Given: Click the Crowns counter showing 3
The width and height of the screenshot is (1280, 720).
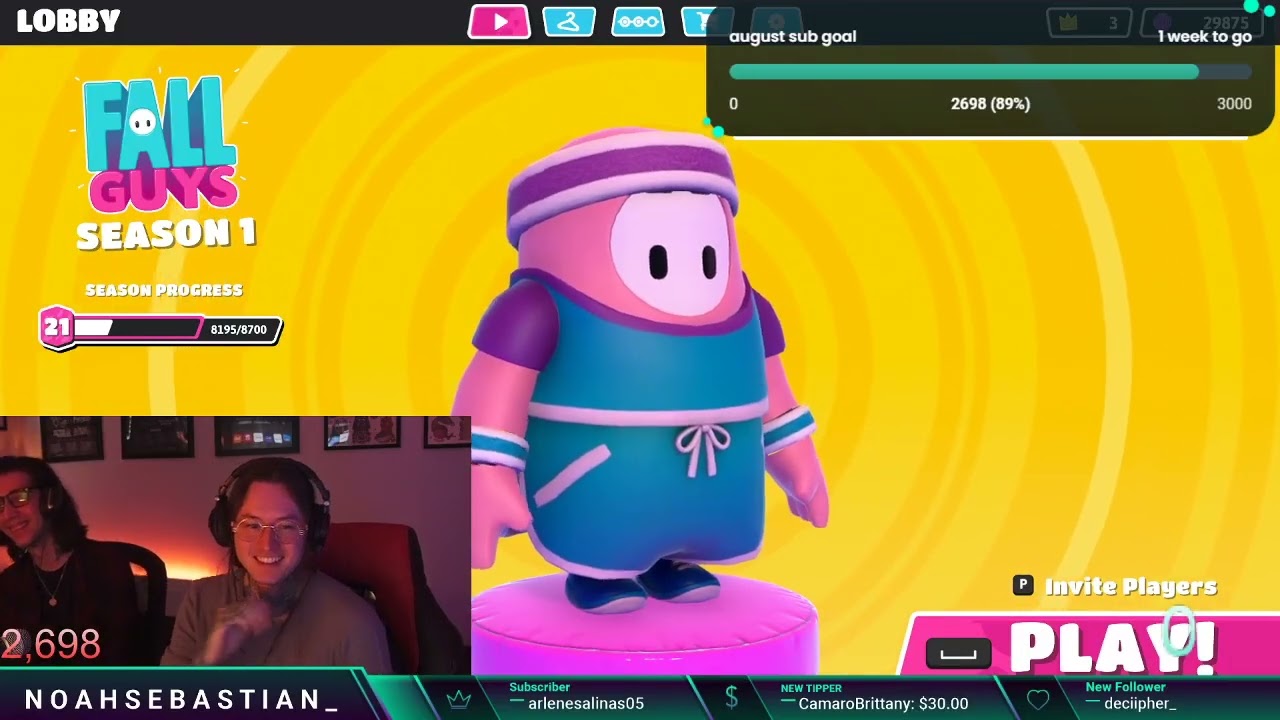Looking at the screenshot, I should click(x=1088, y=23).
